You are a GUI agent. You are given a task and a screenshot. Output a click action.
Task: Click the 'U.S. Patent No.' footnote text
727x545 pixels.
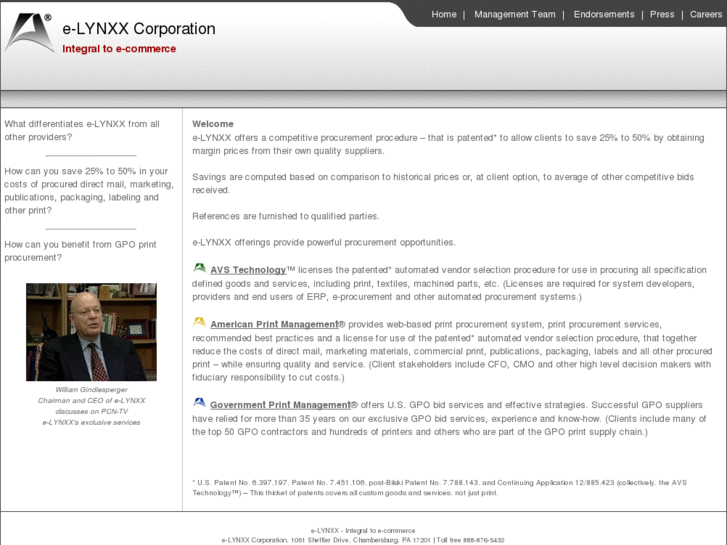coord(440,487)
